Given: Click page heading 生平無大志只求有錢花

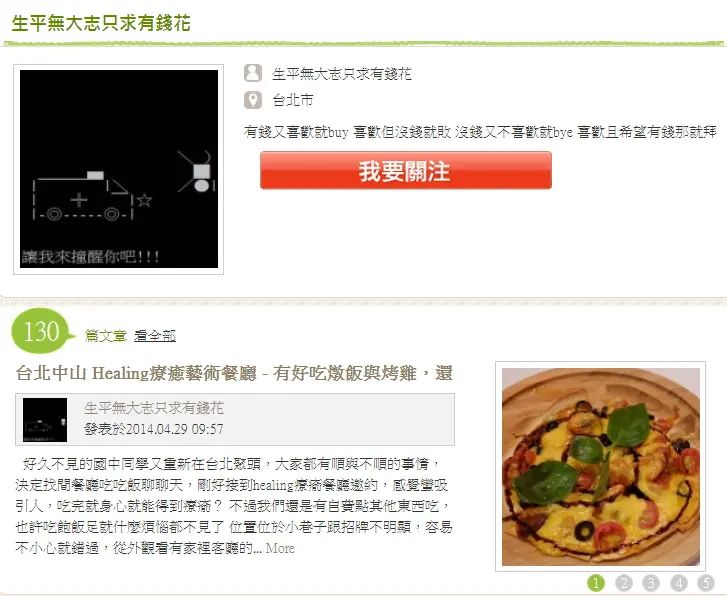Looking at the screenshot, I should (101, 23).
